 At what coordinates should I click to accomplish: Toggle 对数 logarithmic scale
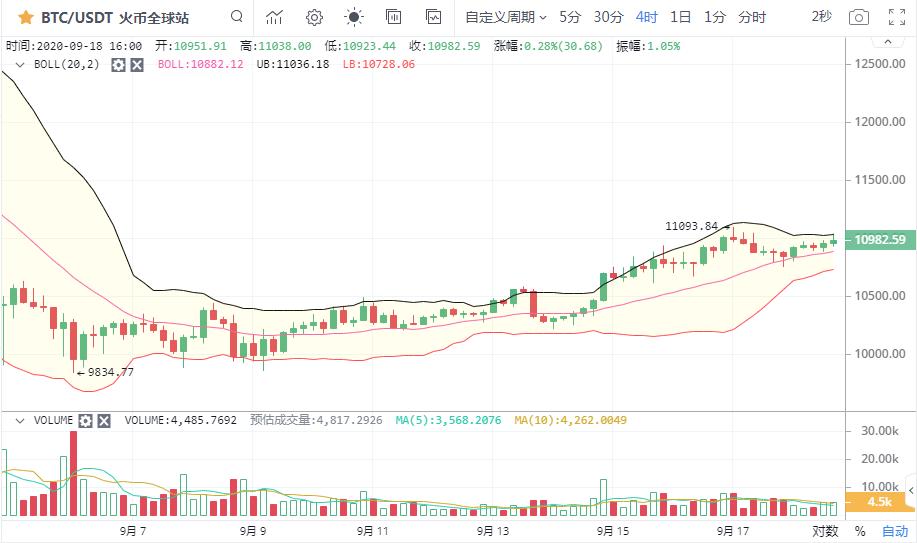click(x=824, y=531)
